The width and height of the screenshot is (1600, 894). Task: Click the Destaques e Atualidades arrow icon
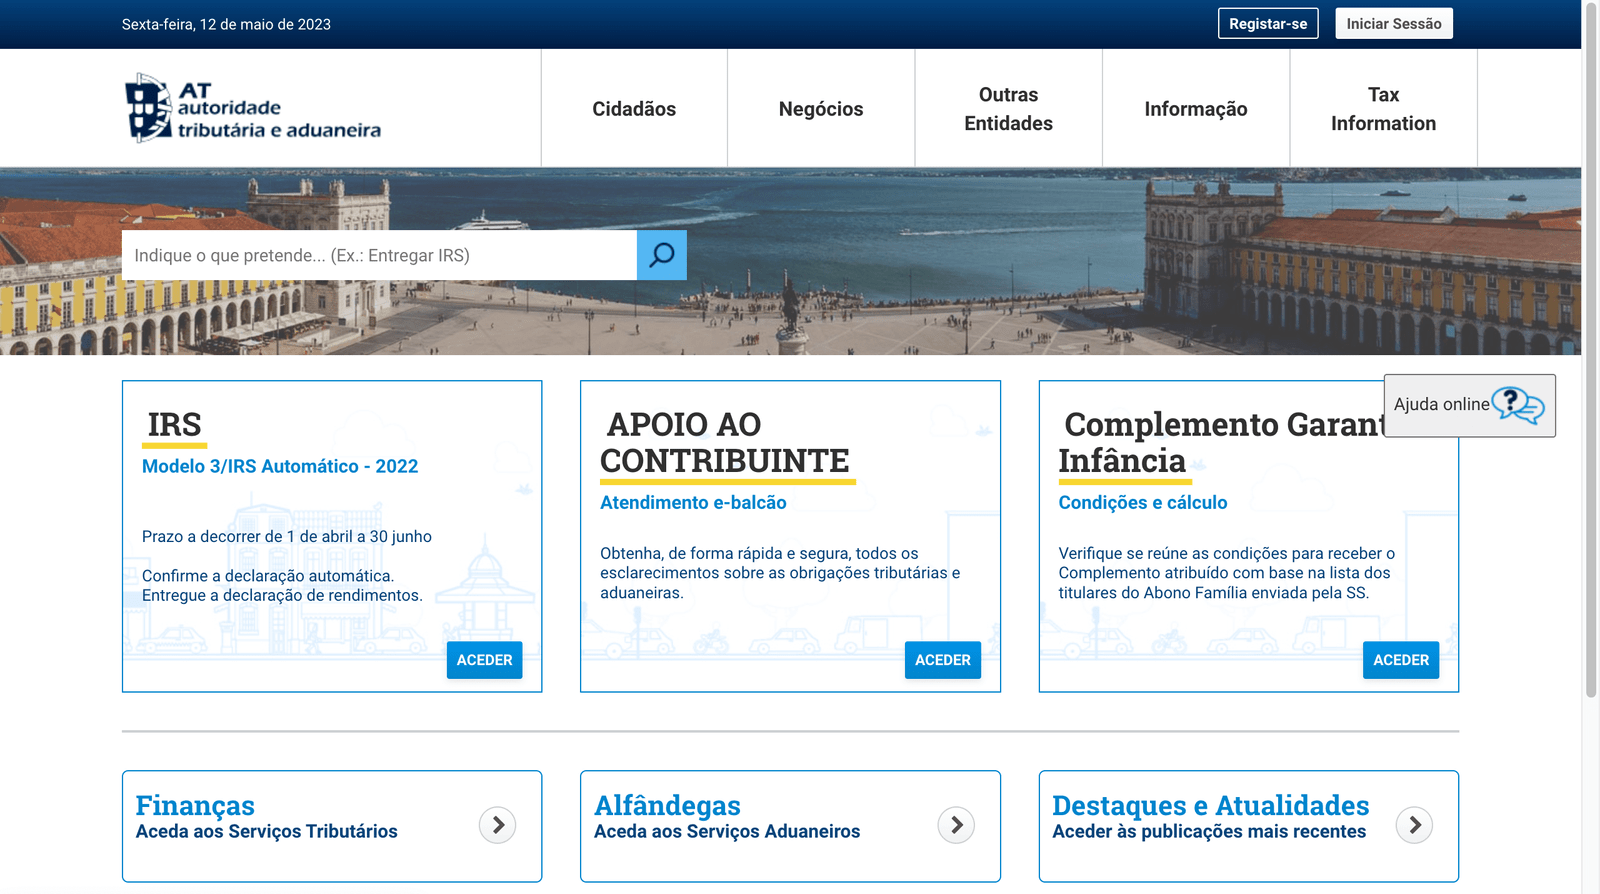[1414, 825]
